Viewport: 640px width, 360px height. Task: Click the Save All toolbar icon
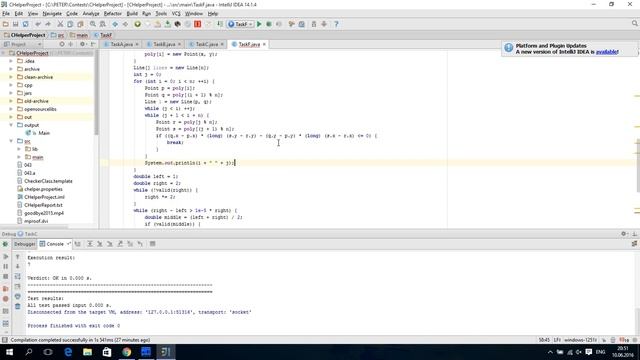pos(16,24)
